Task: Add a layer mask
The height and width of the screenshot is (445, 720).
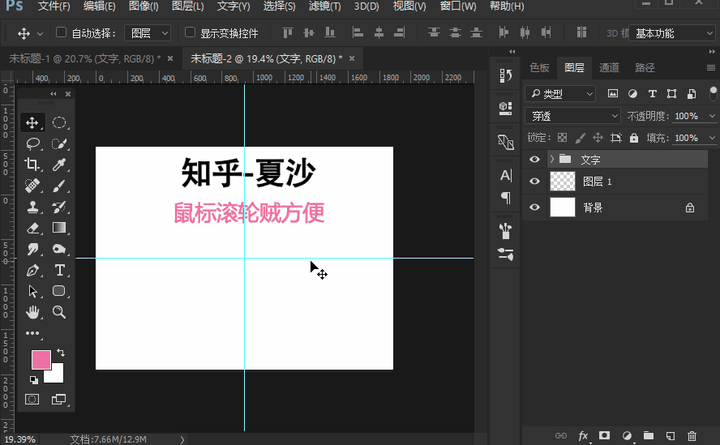Action: click(x=604, y=435)
